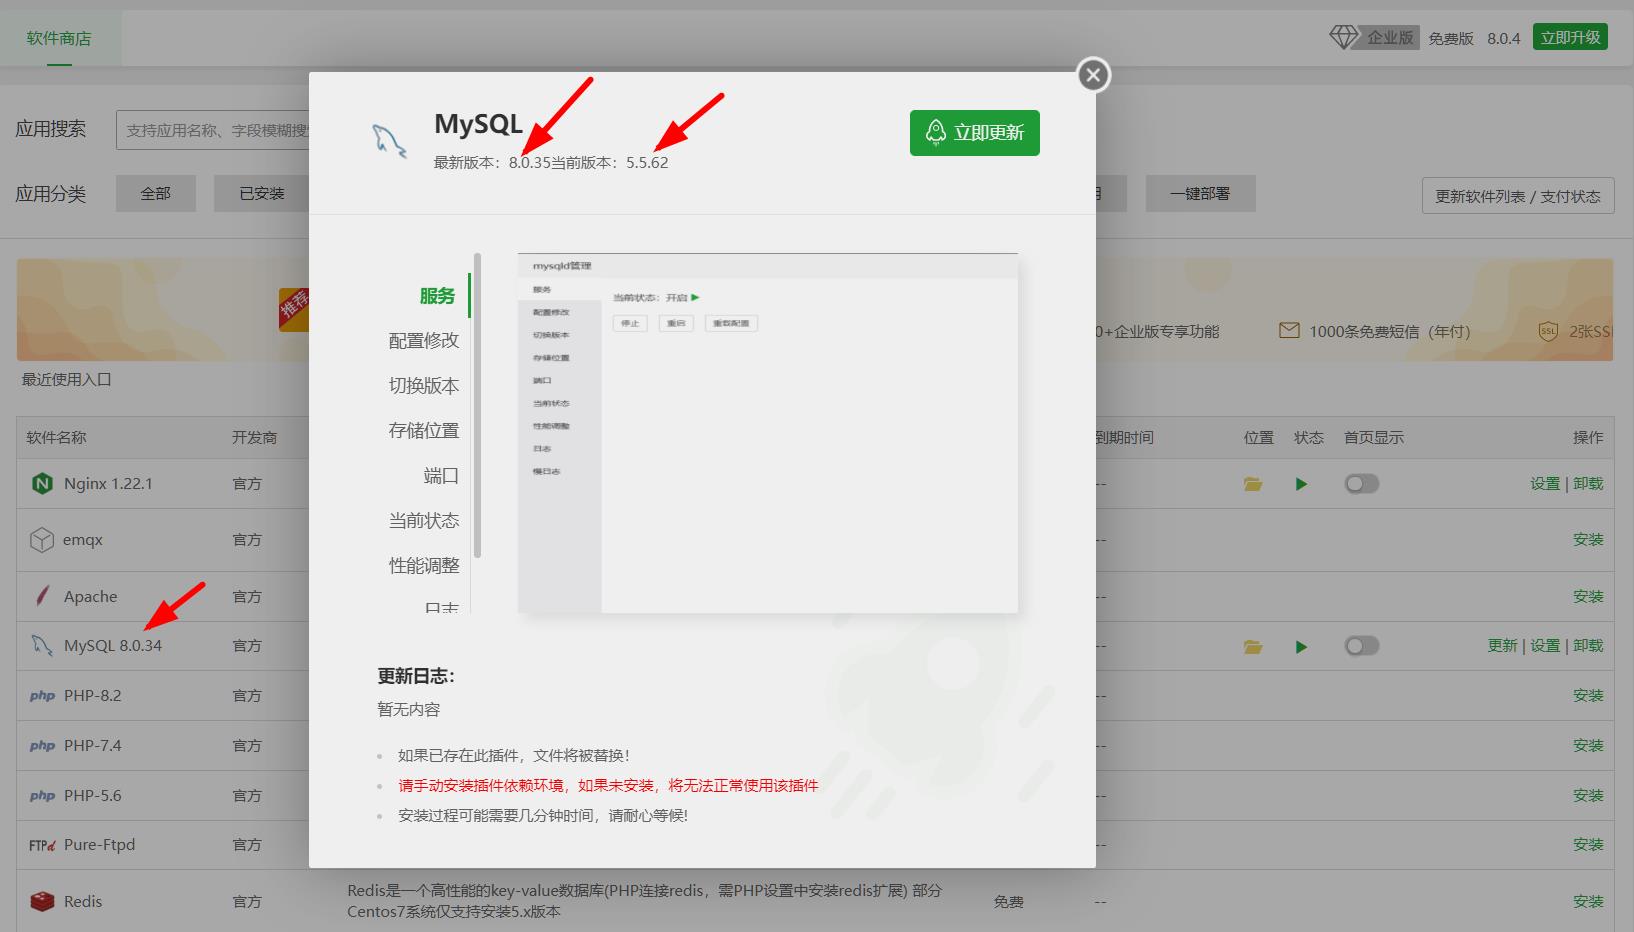Open Nginx 设置 link

pos(1545,483)
